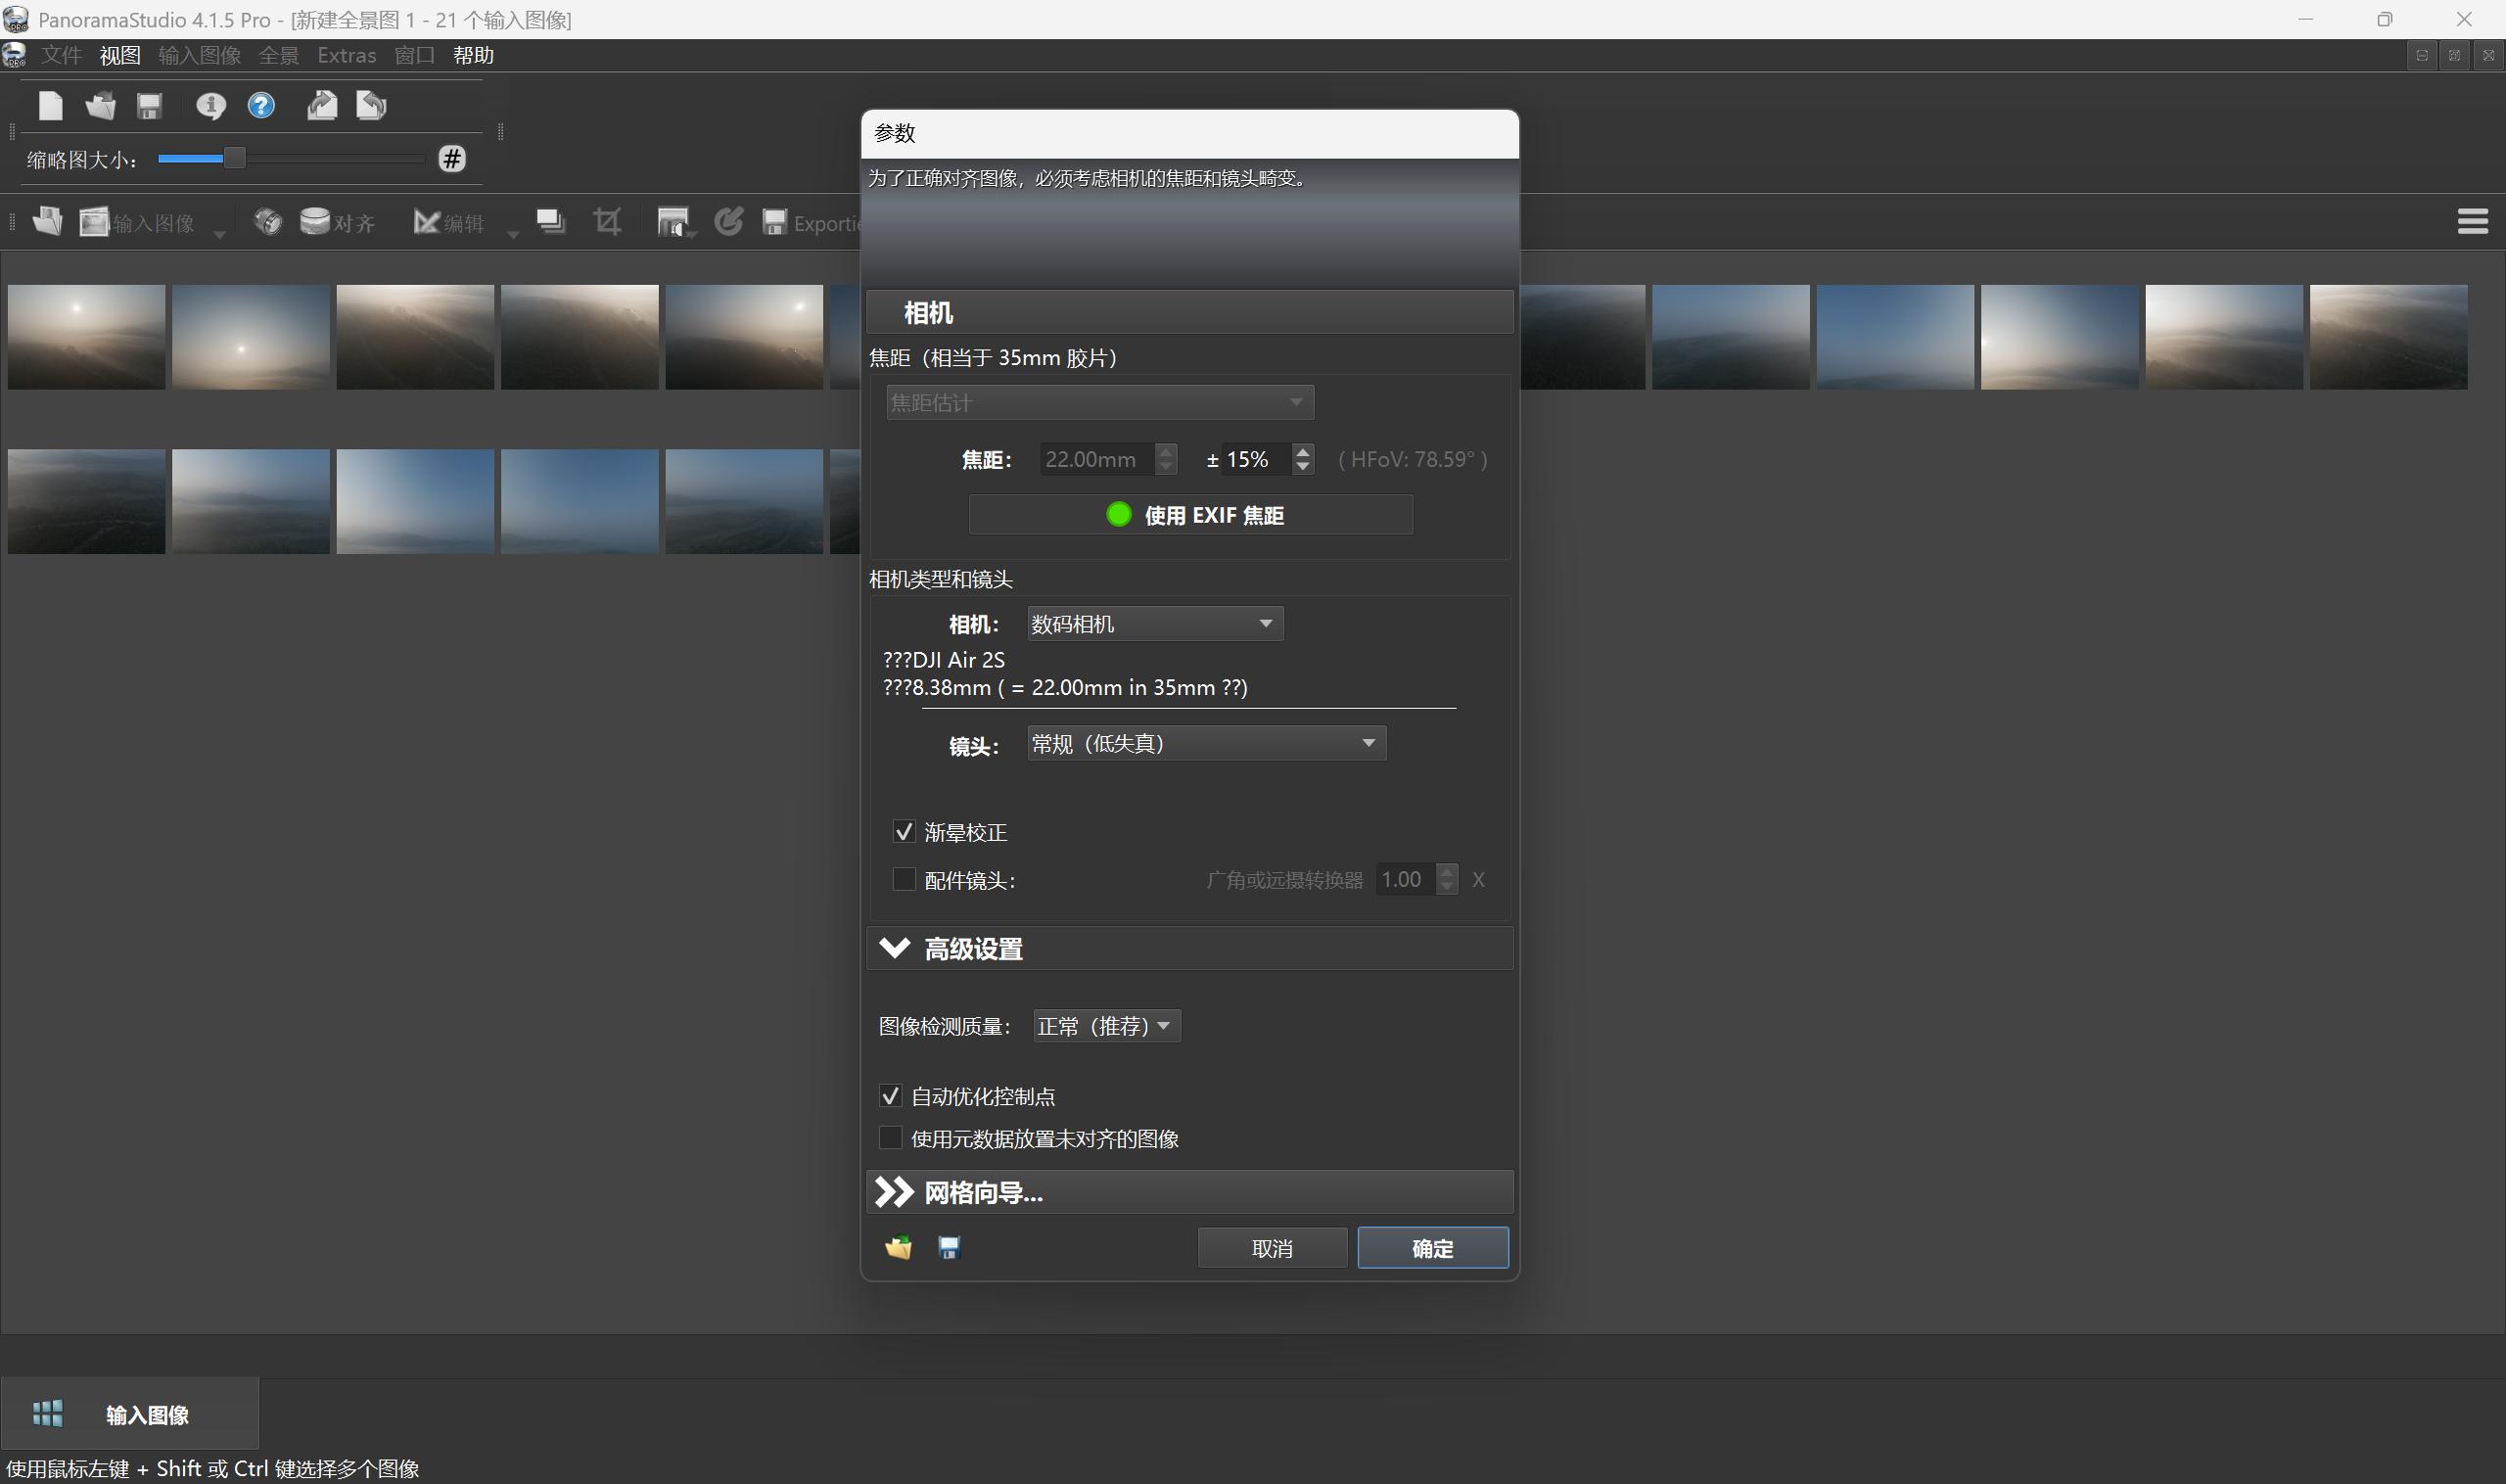This screenshot has width=2506, height=1484.
Task: Open the 镜头 lens type dropdown
Action: tap(1206, 743)
